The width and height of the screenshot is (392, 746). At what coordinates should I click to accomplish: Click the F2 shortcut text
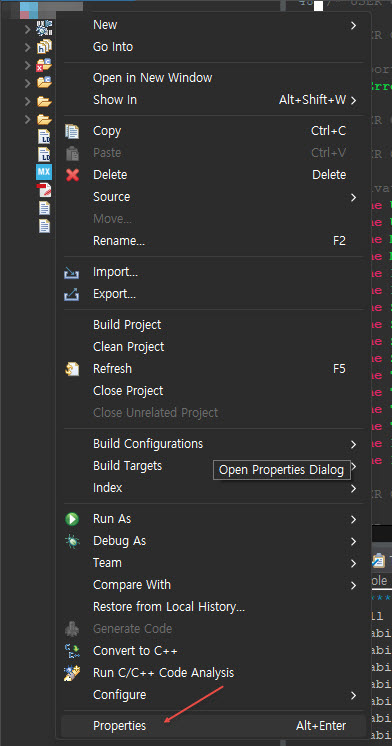tap(339, 241)
